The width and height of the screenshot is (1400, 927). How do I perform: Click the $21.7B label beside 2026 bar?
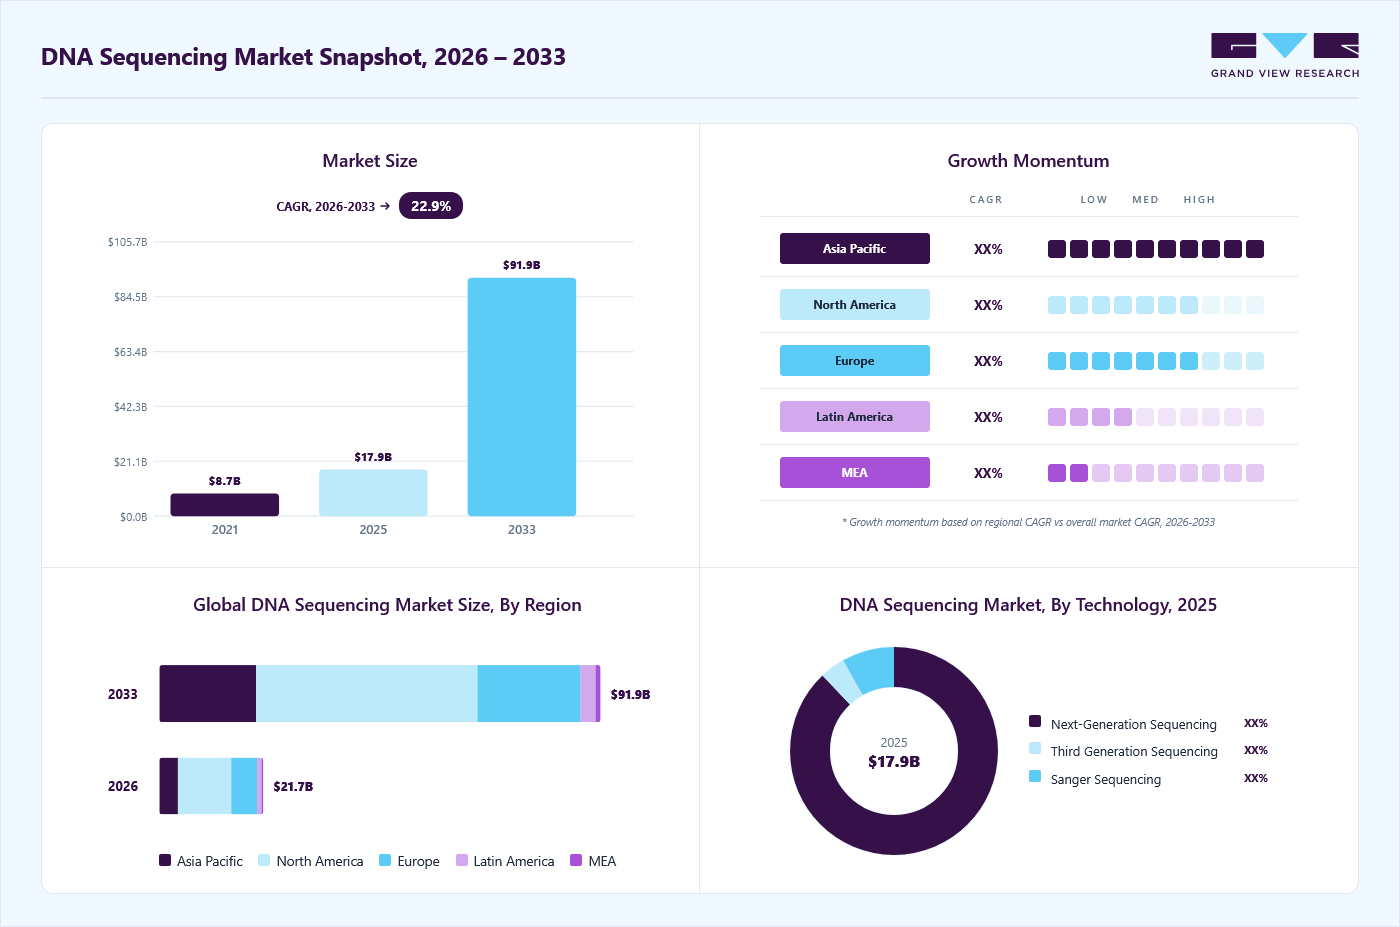point(293,787)
